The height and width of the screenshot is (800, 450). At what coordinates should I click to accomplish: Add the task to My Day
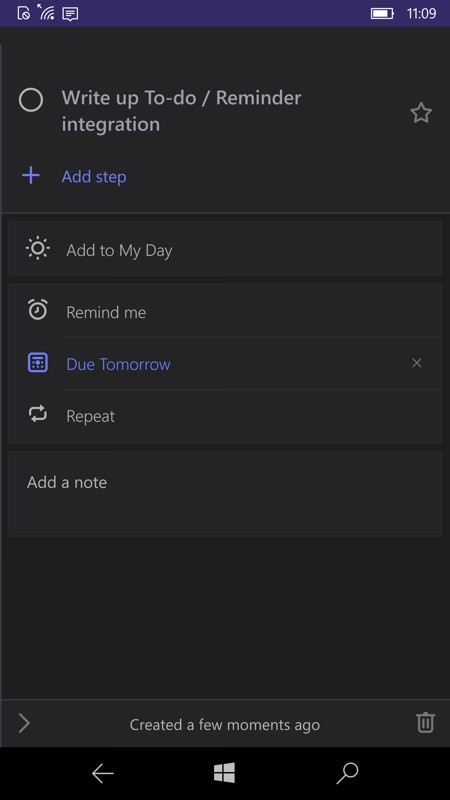click(x=225, y=249)
